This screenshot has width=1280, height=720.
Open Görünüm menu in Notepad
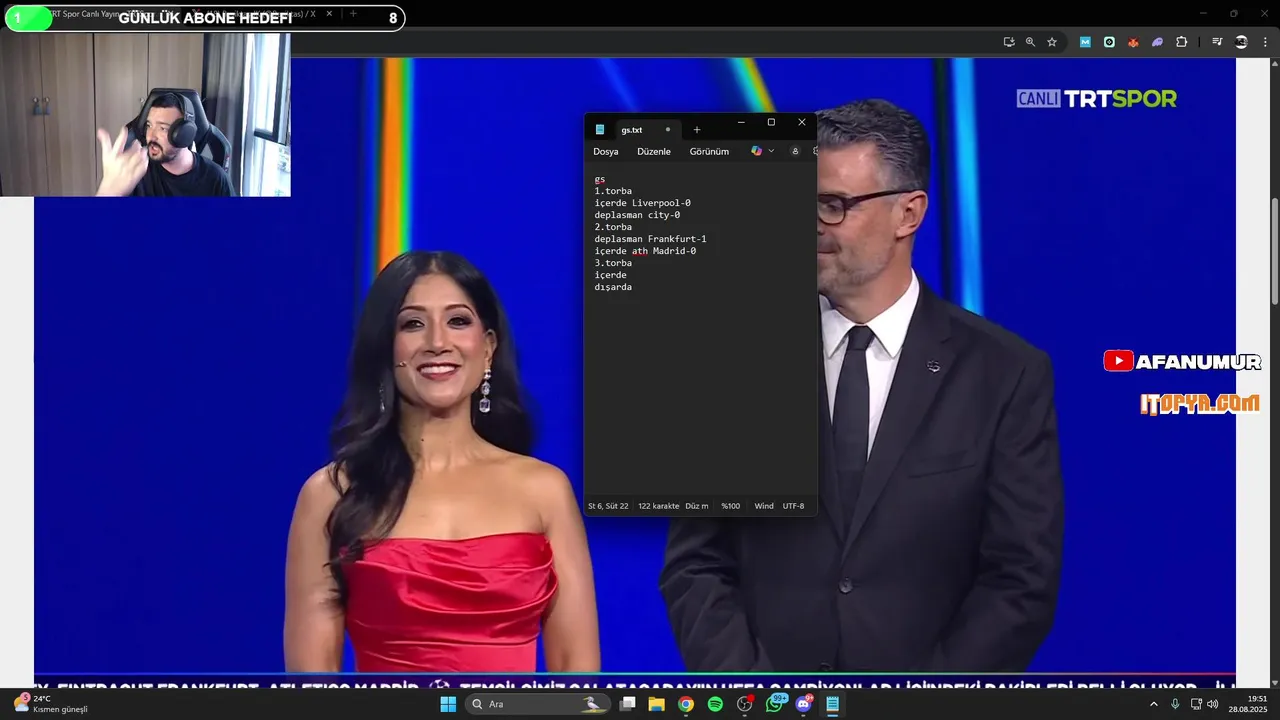click(709, 151)
